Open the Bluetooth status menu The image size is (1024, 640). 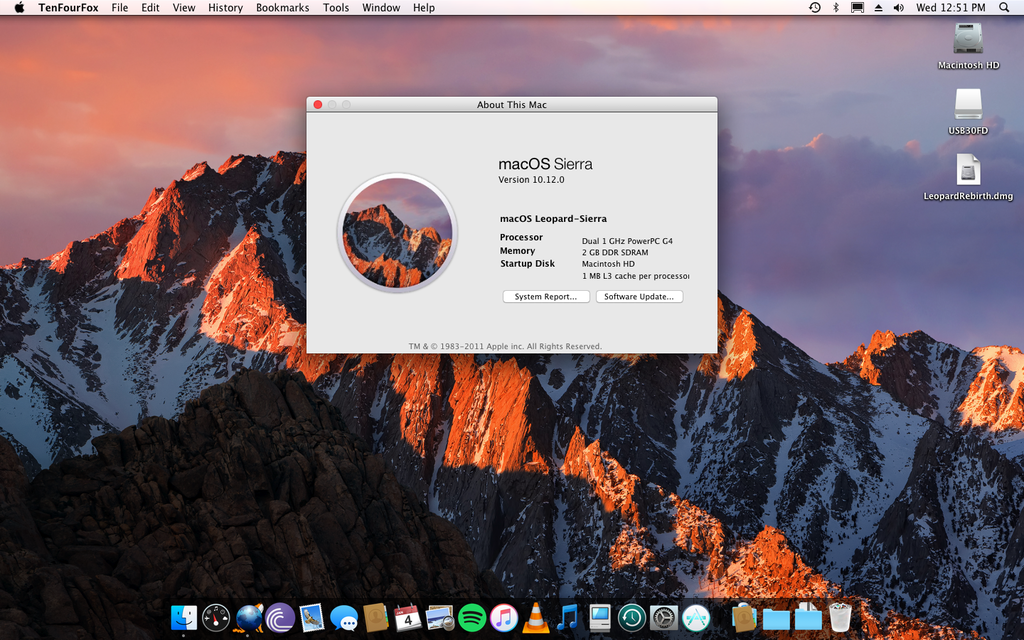(835, 8)
